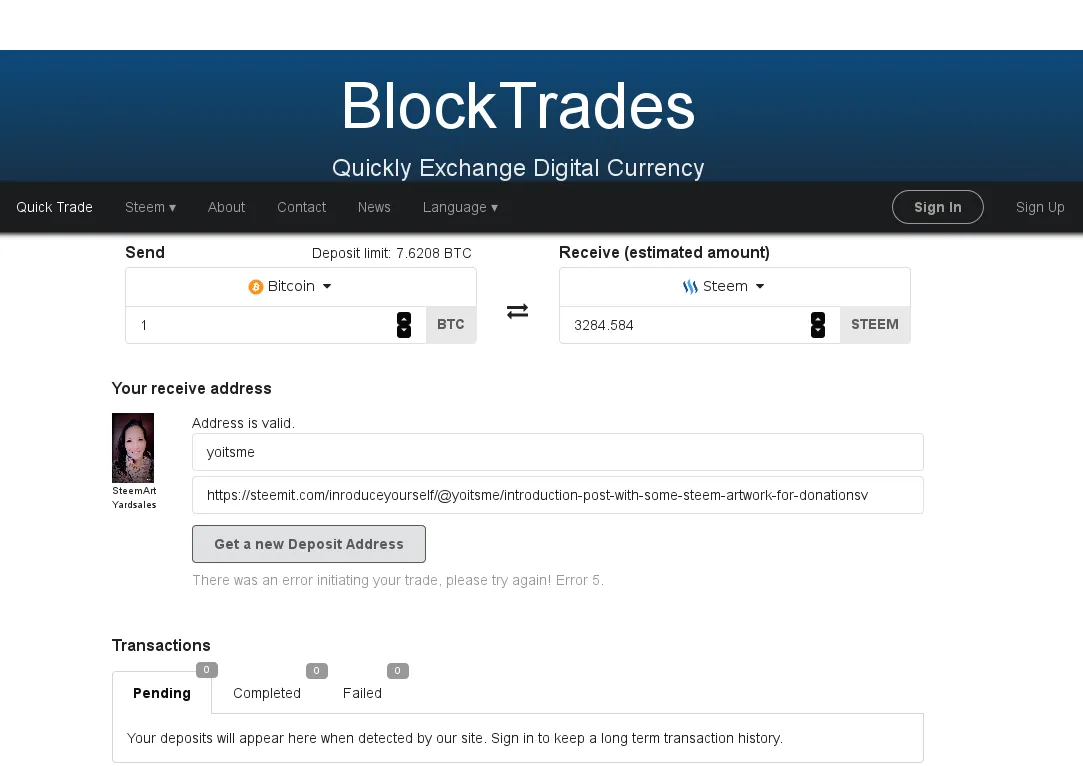The height and width of the screenshot is (766, 1083).
Task: Click the Failed tab count badge
Action: point(397,670)
